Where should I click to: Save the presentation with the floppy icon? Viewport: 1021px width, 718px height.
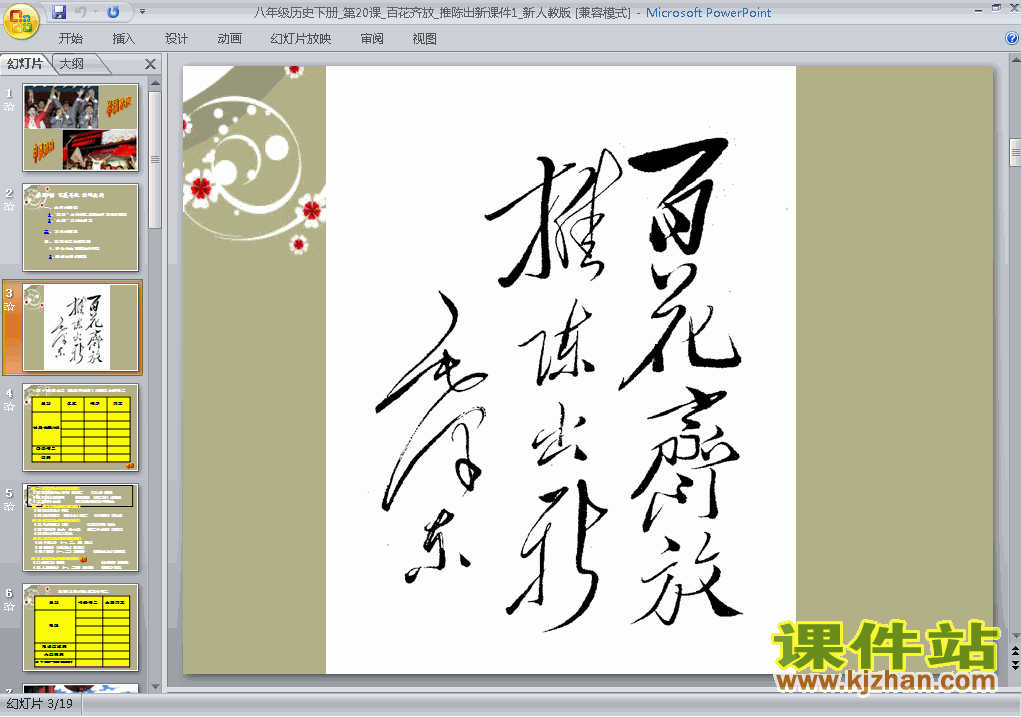(59, 12)
